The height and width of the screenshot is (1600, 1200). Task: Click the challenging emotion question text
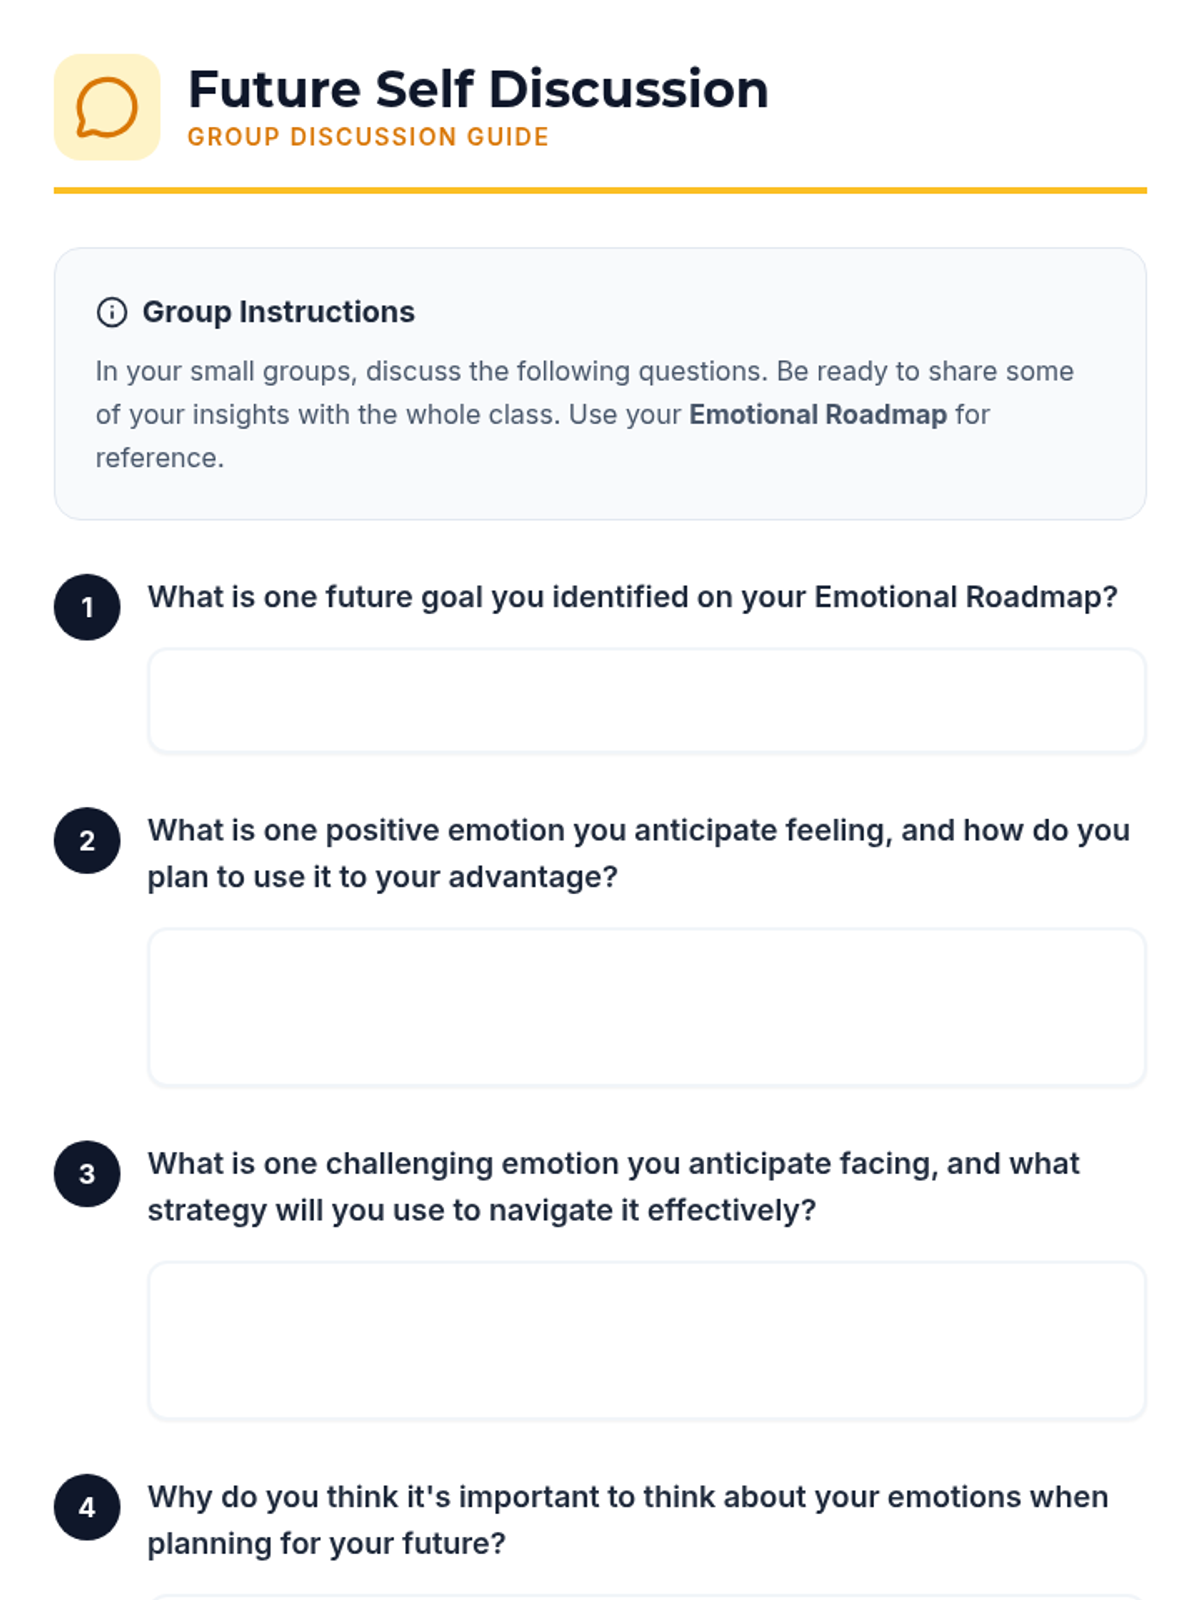[x=613, y=1186]
